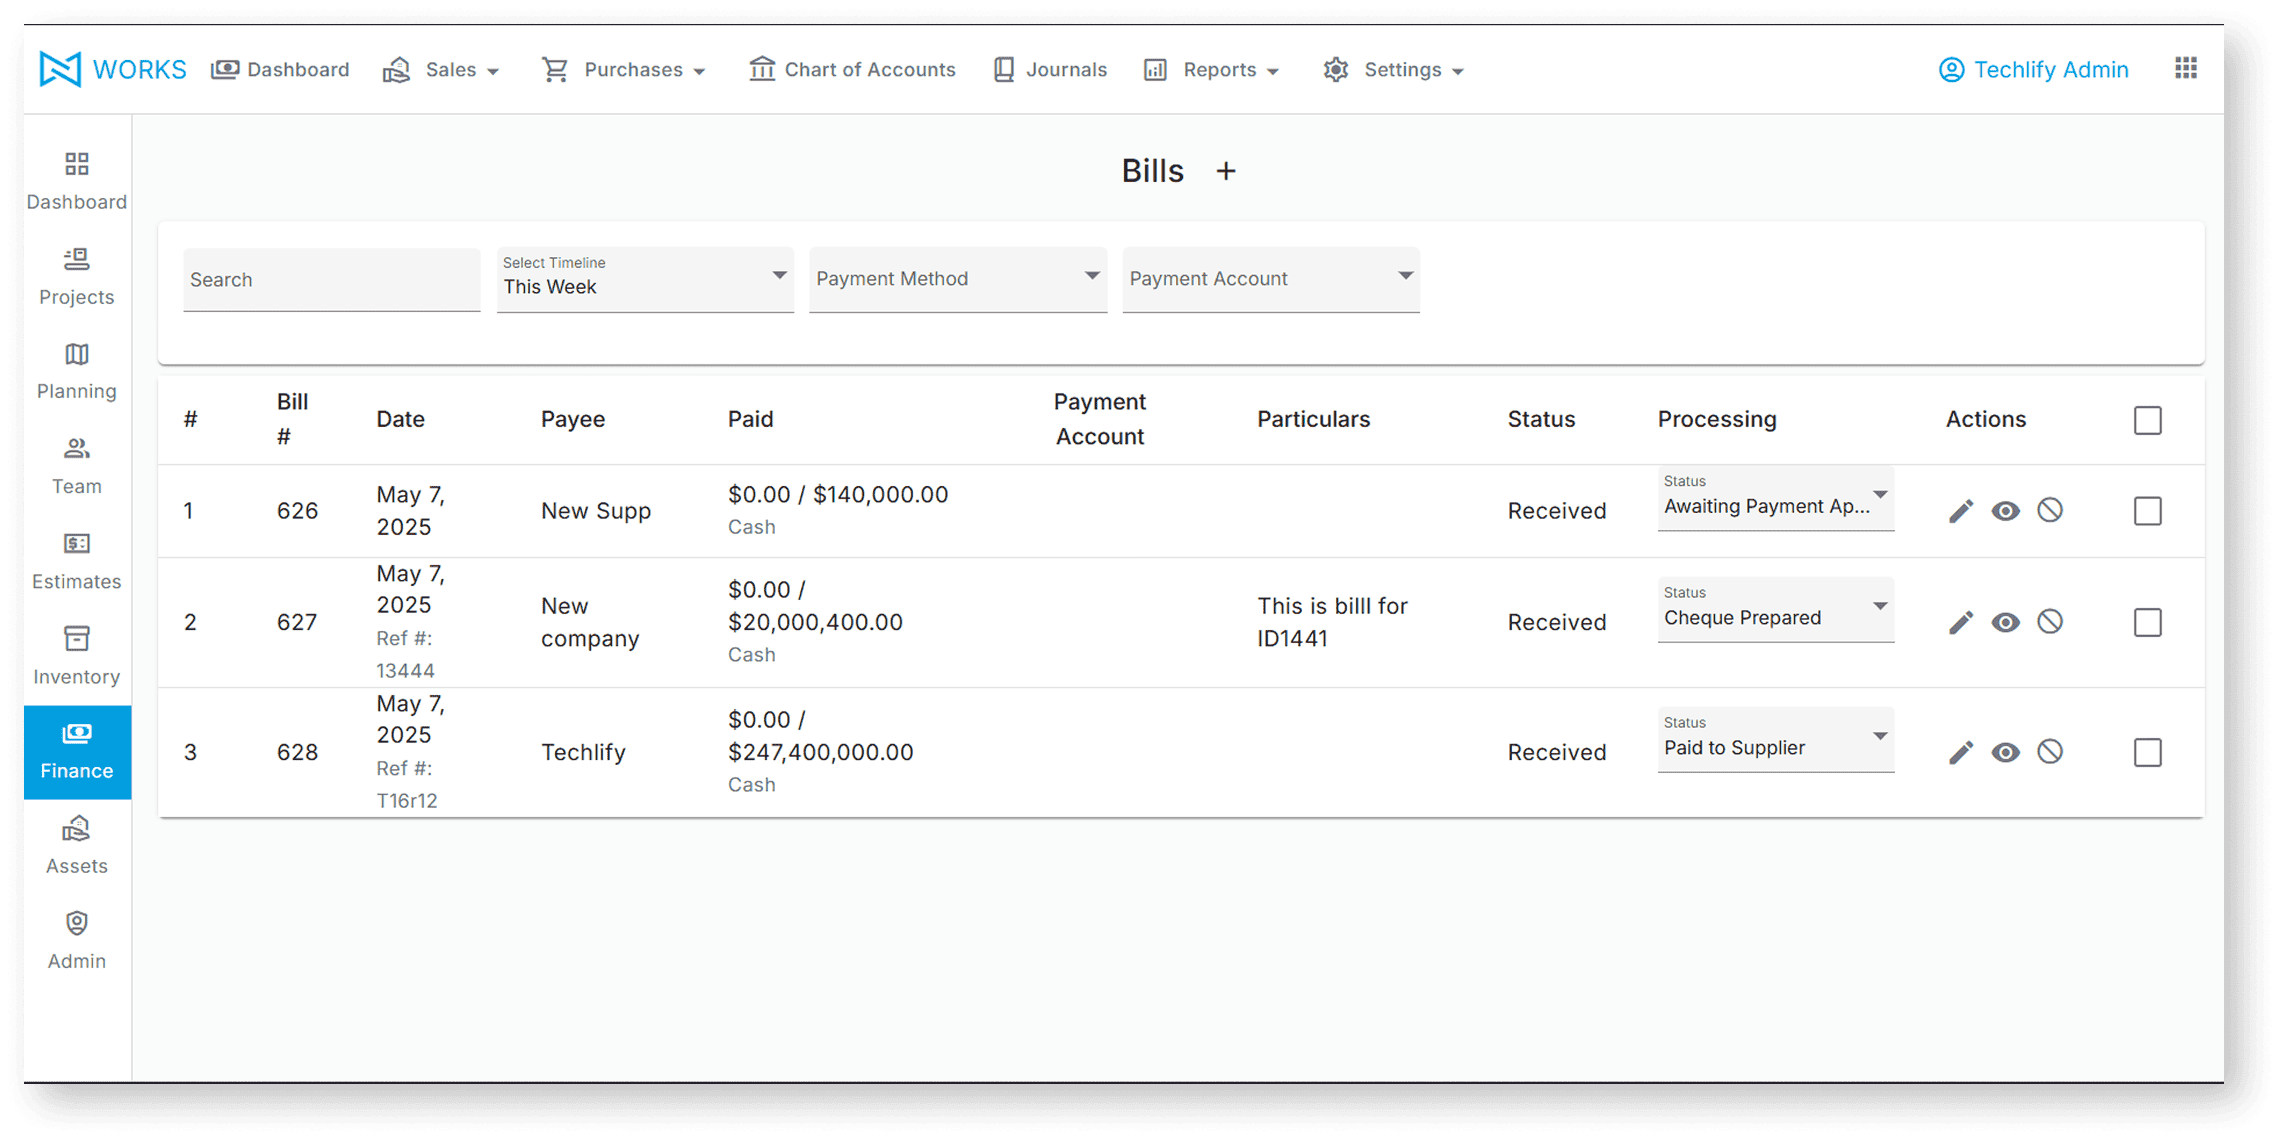
Task: Click the Dashboard icon in the top navigation
Action: point(225,69)
